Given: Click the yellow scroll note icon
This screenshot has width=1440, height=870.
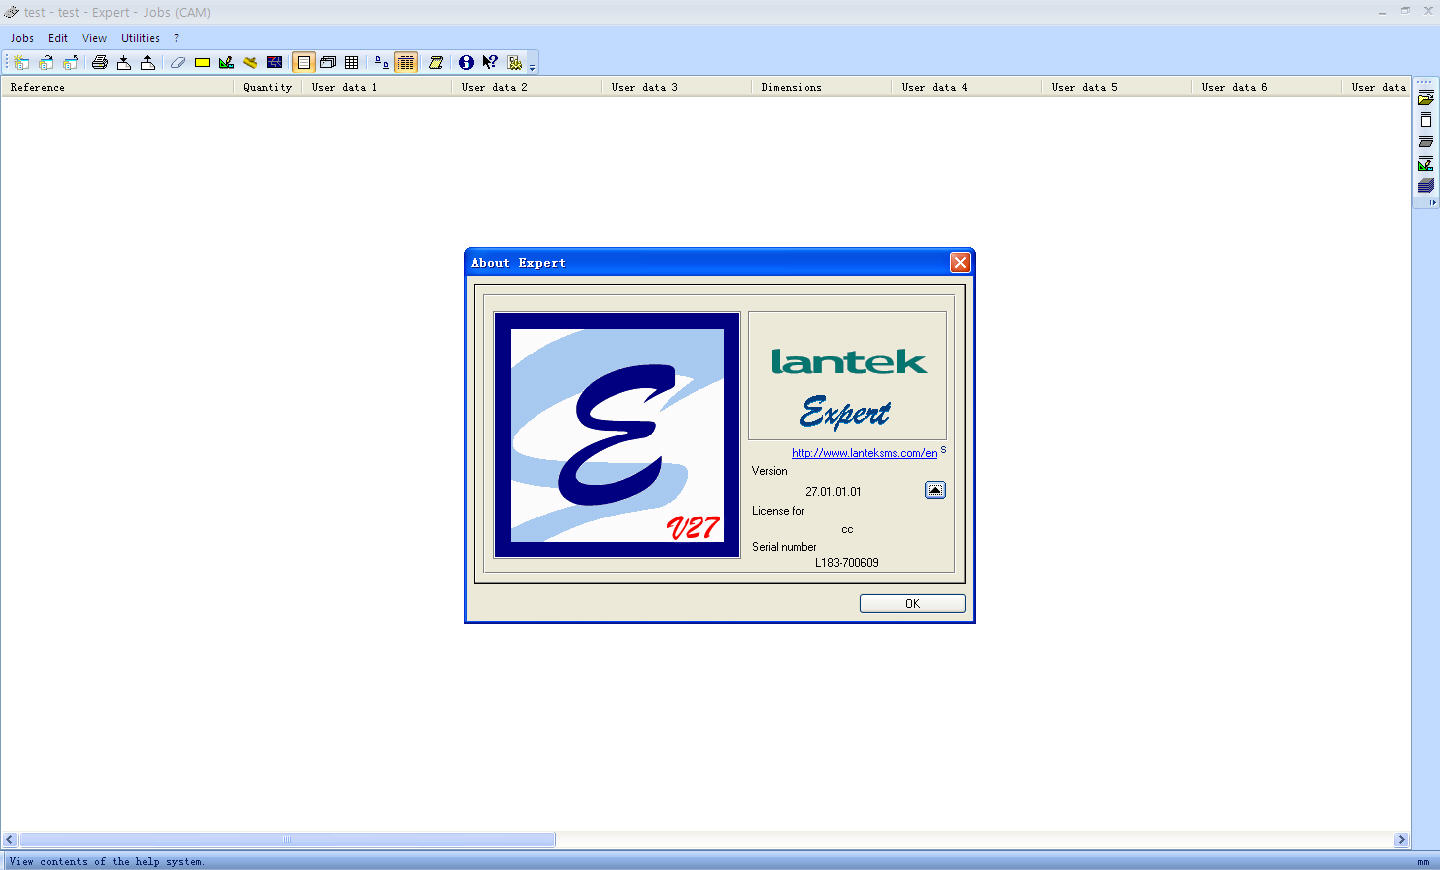Looking at the screenshot, I should click(x=436, y=62).
